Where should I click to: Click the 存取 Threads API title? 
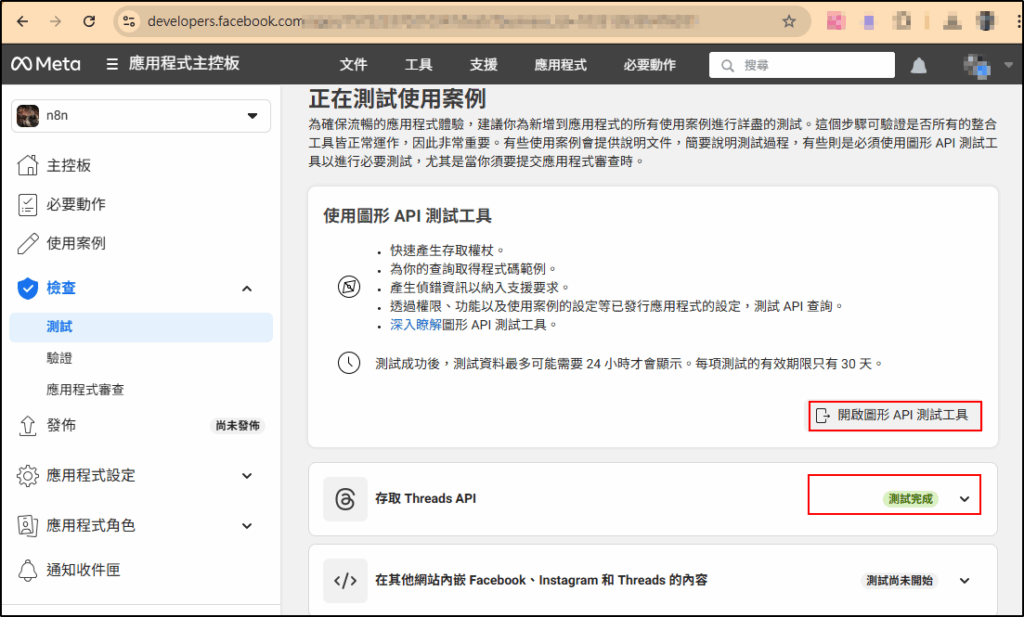(x=426, y=499)
